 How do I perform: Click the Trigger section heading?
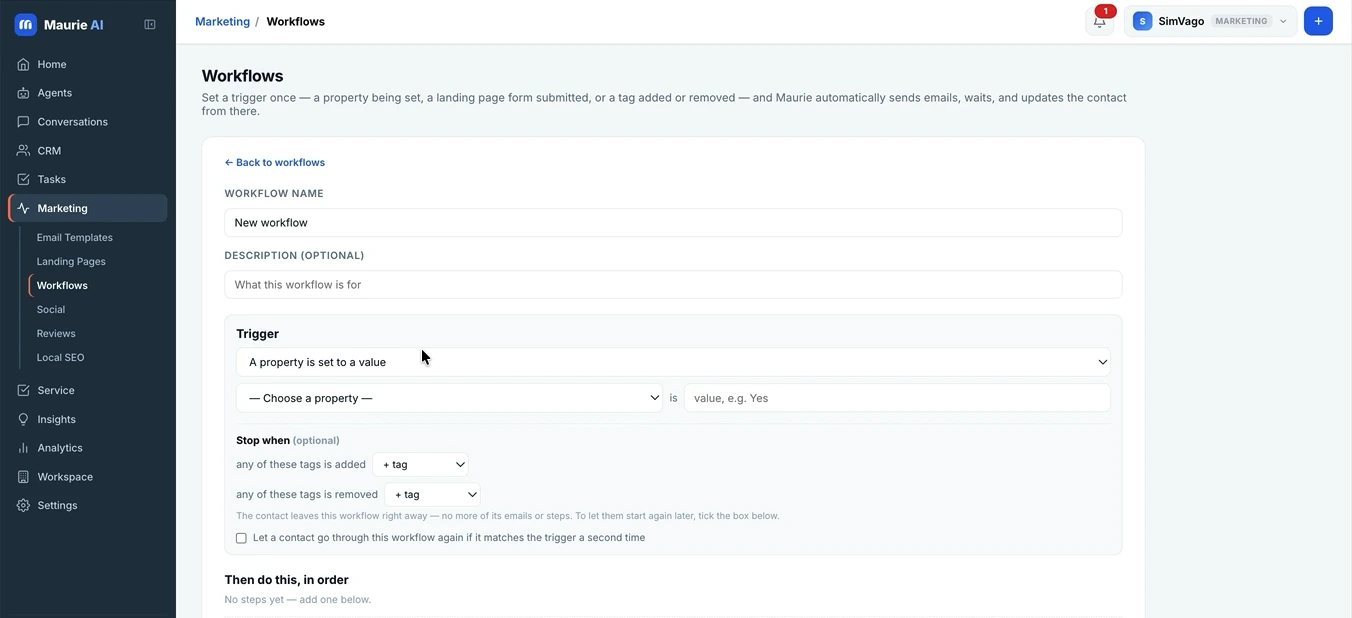tap(258, 334)
